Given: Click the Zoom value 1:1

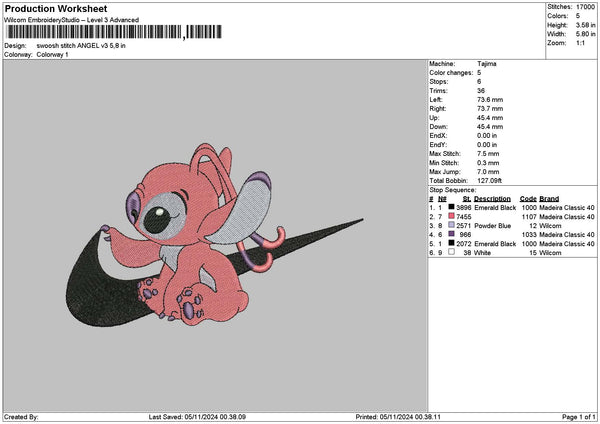Looking at the screenshot, I should click(580, 43).
